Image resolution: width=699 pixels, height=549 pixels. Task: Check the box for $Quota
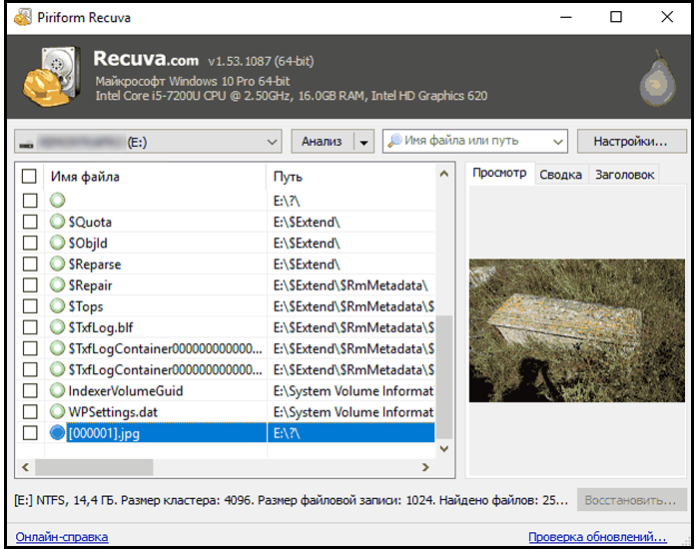[30, 221]
